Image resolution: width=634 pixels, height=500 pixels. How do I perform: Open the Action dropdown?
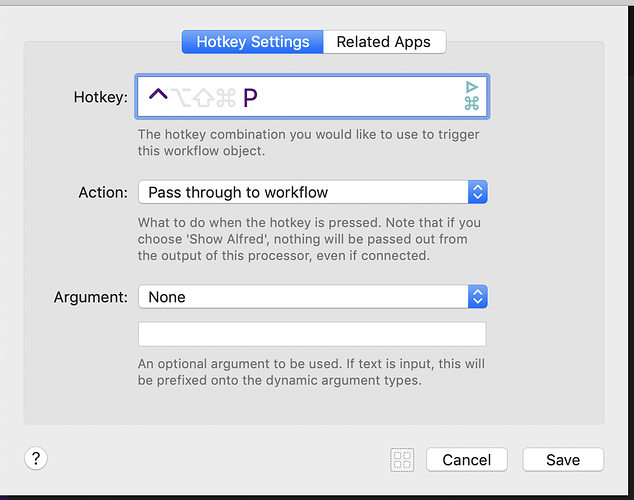(313, 192)
